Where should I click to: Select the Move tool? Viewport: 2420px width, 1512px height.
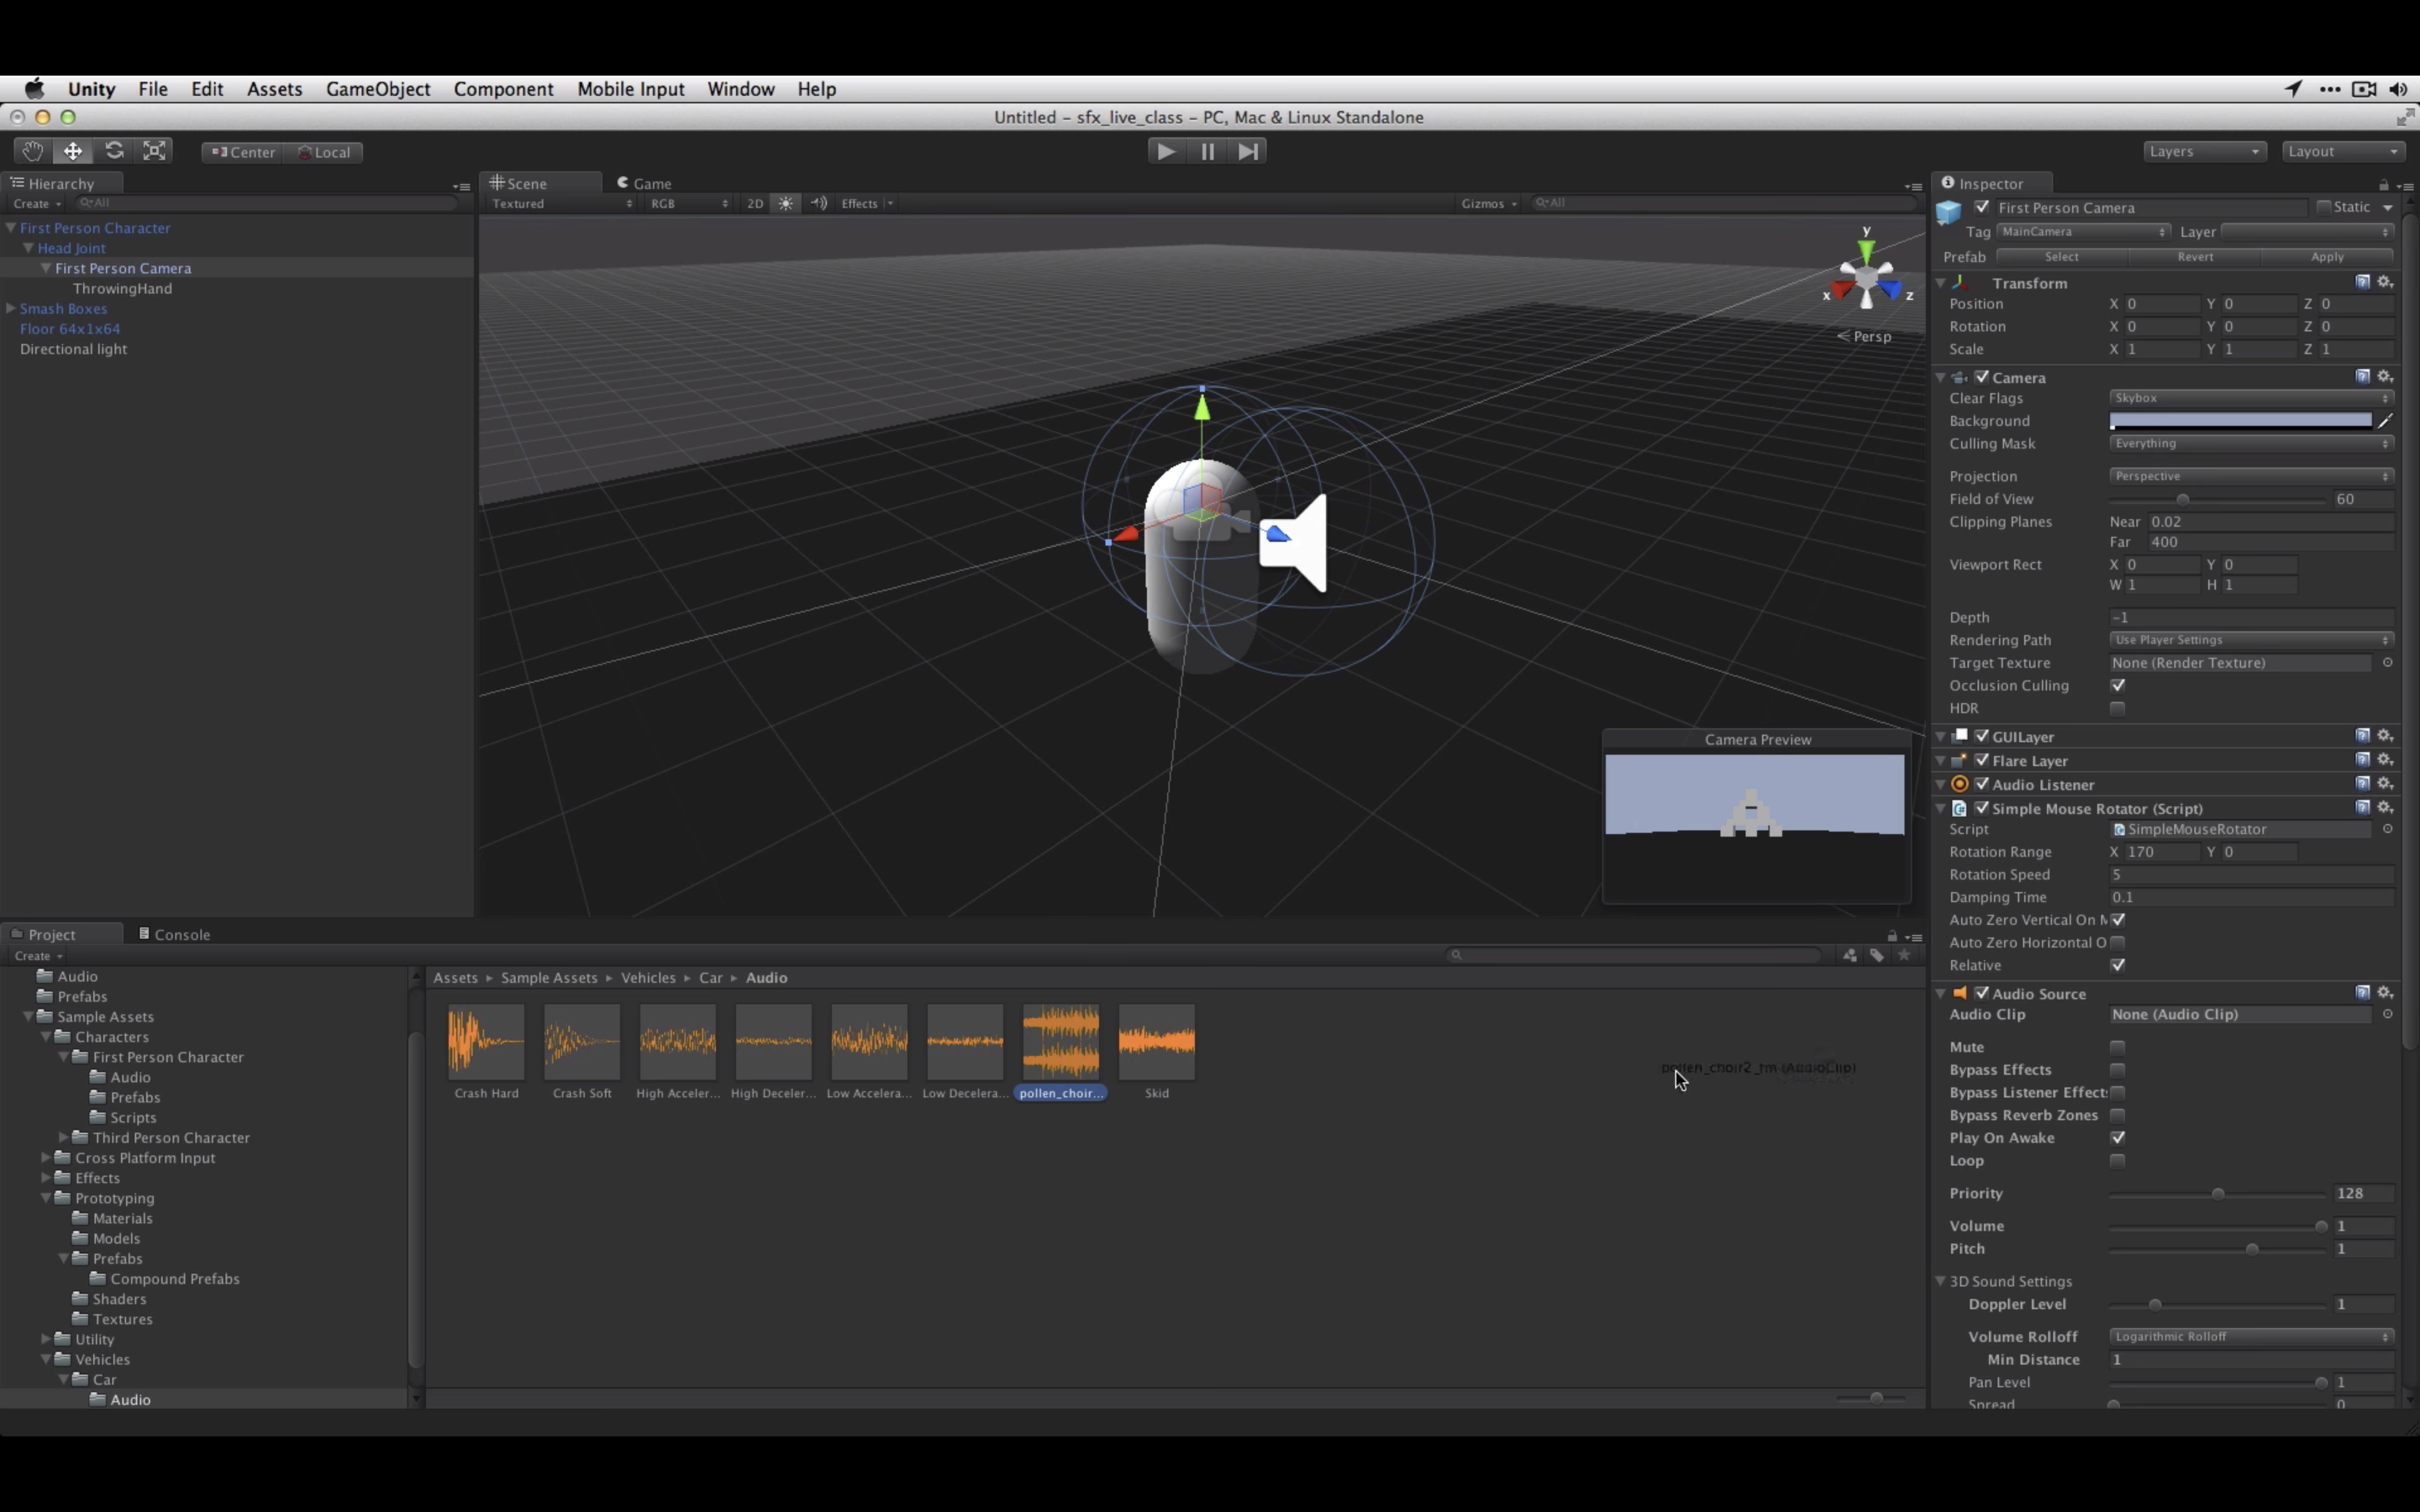click(x=72, y=150)
